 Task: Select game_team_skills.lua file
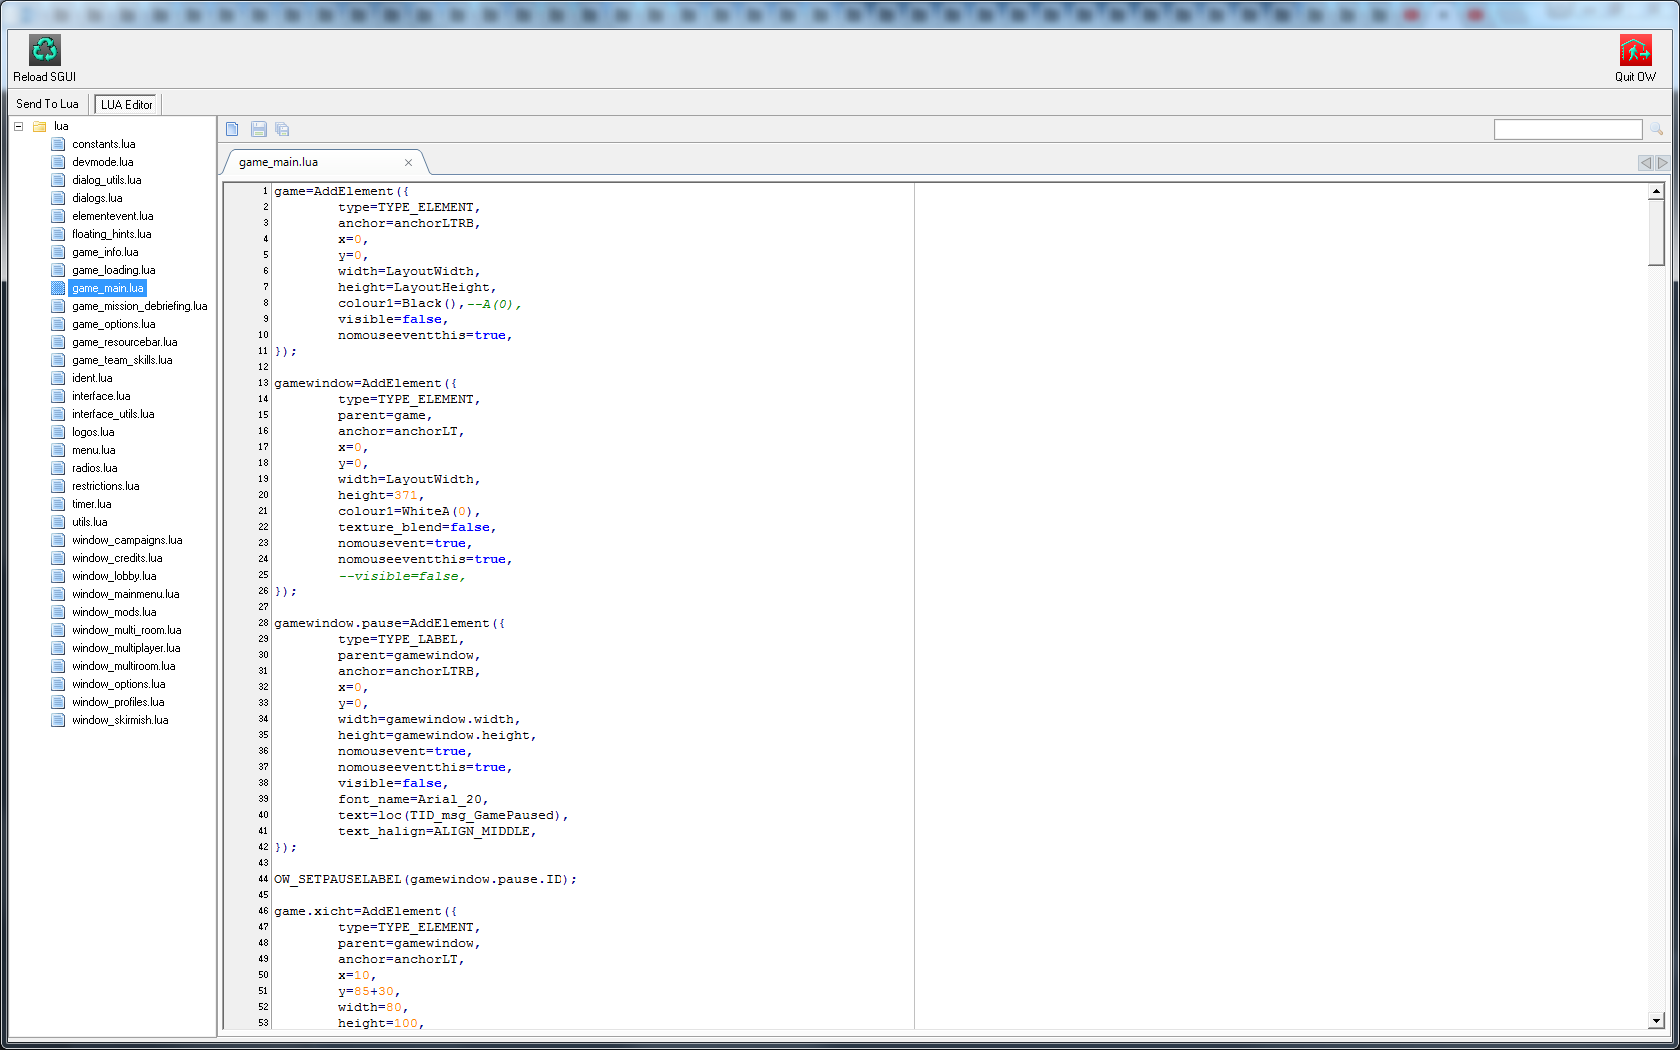pyautogui.click(x=122, y=360)
